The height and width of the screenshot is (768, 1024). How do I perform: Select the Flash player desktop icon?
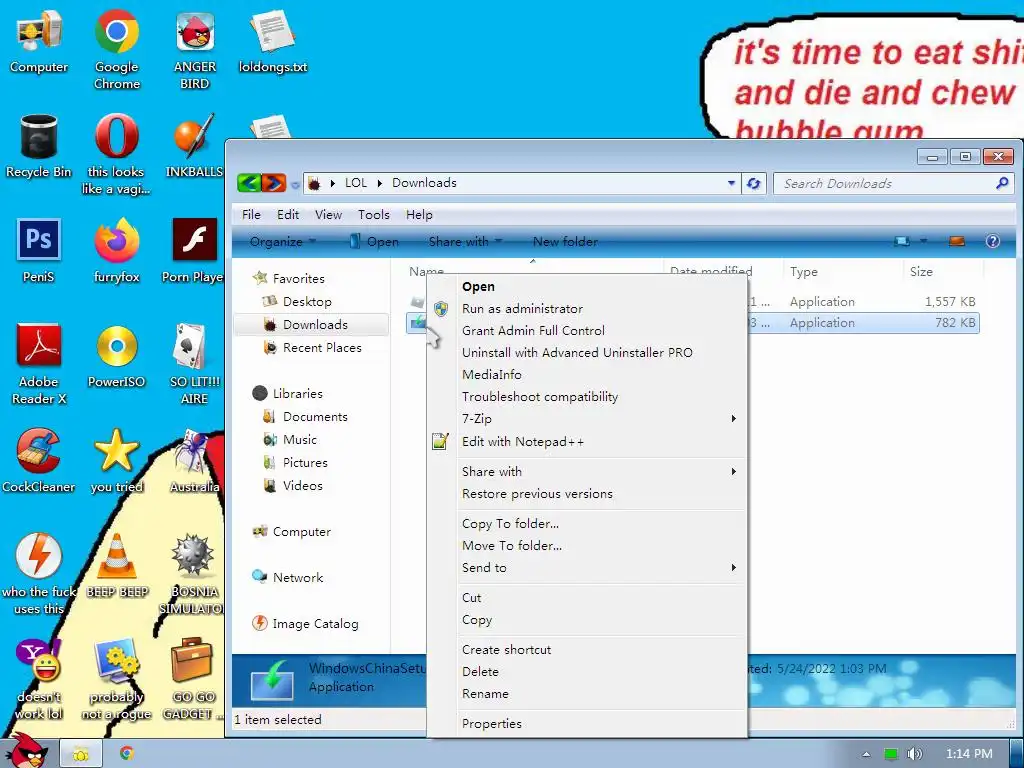193,251
